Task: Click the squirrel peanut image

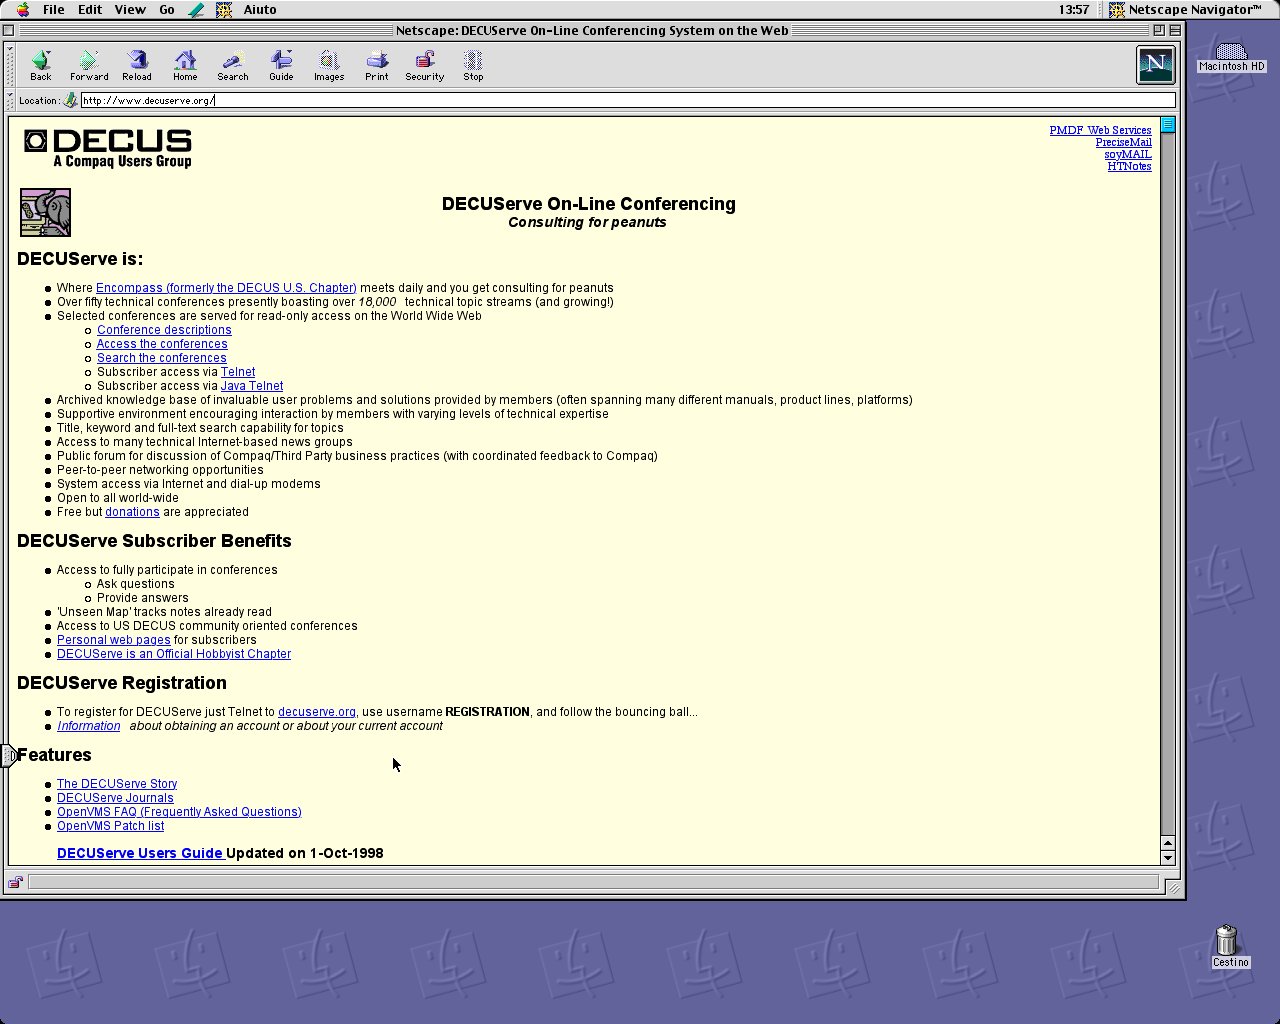Action: 45,212
